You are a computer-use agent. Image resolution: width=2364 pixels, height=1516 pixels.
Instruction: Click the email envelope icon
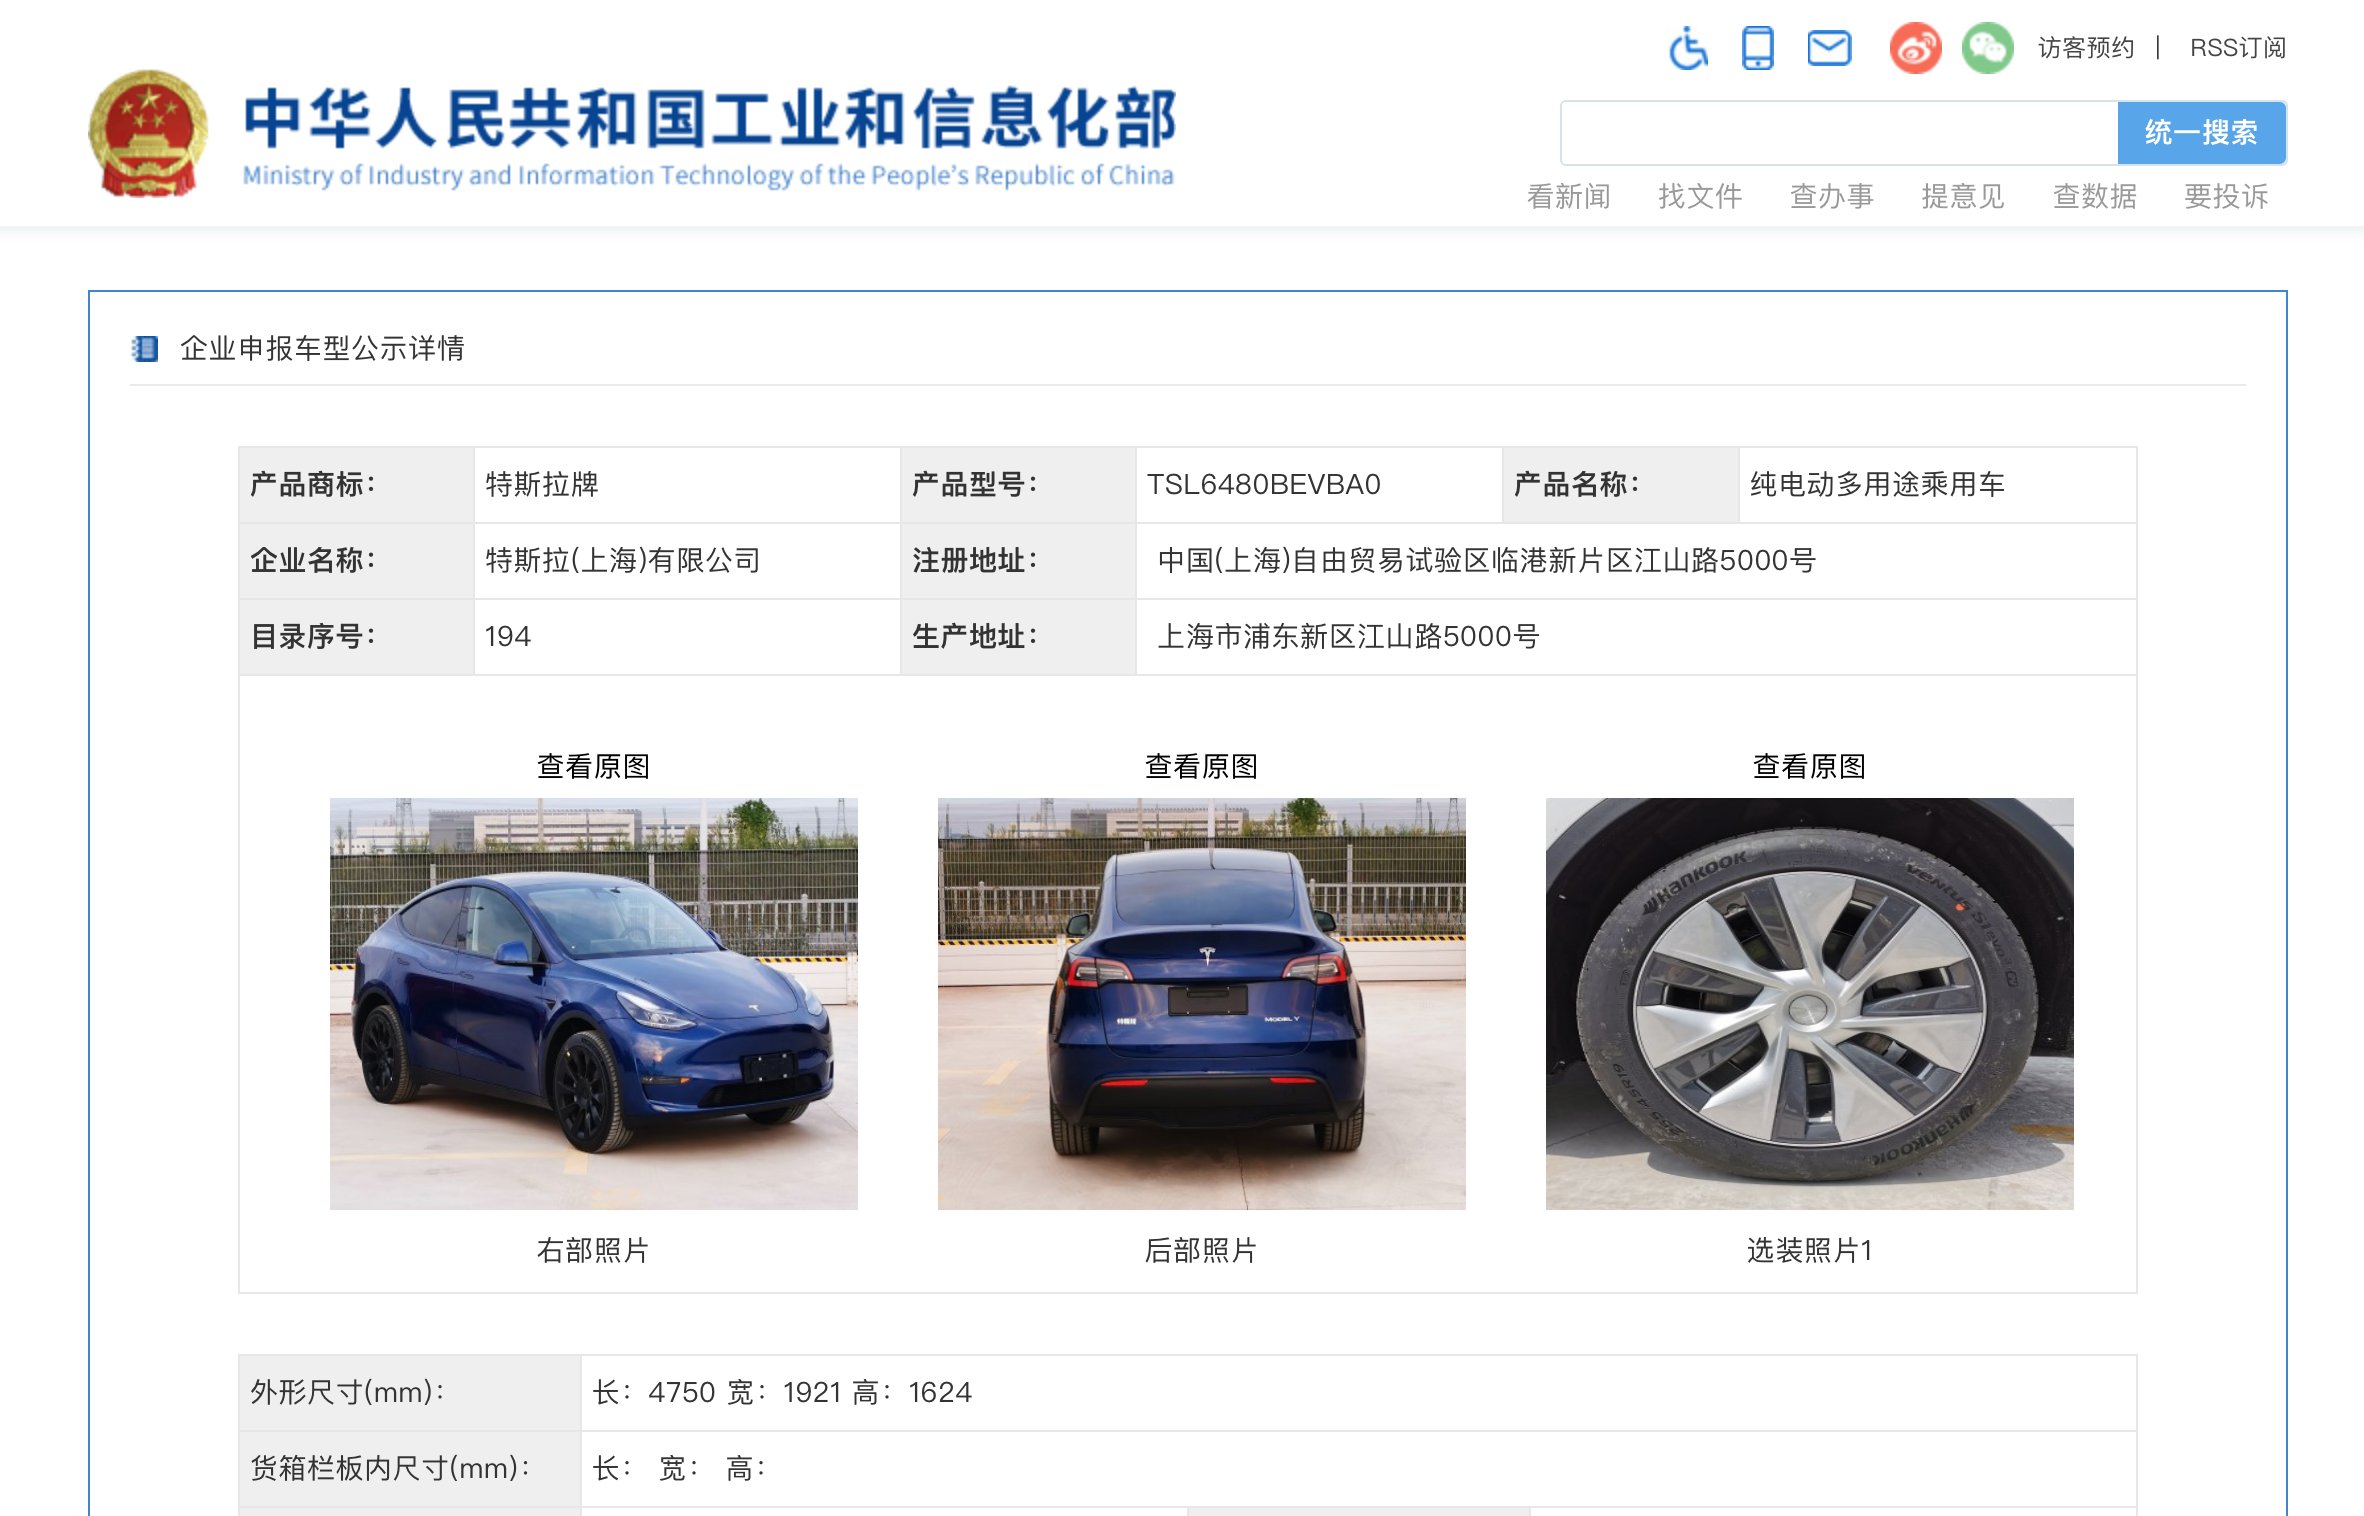pos(1829,47)
